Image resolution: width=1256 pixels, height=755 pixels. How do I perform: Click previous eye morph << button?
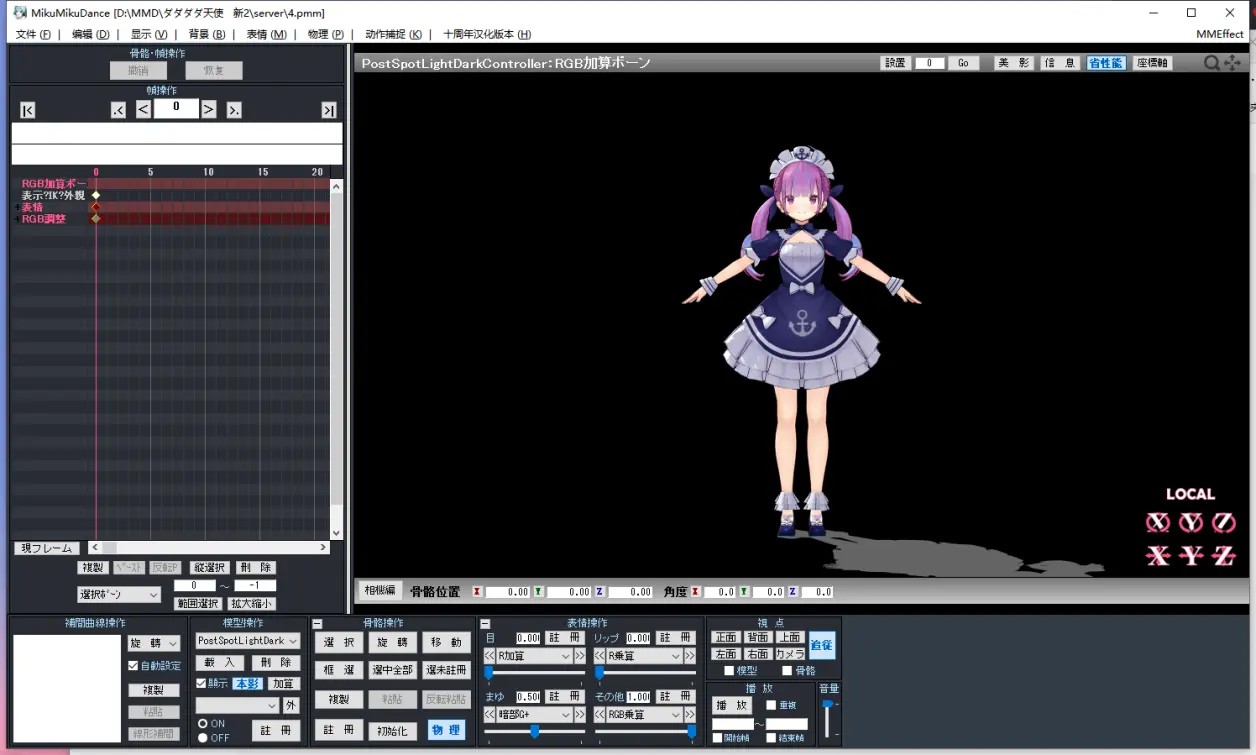(x=490, y=656)
